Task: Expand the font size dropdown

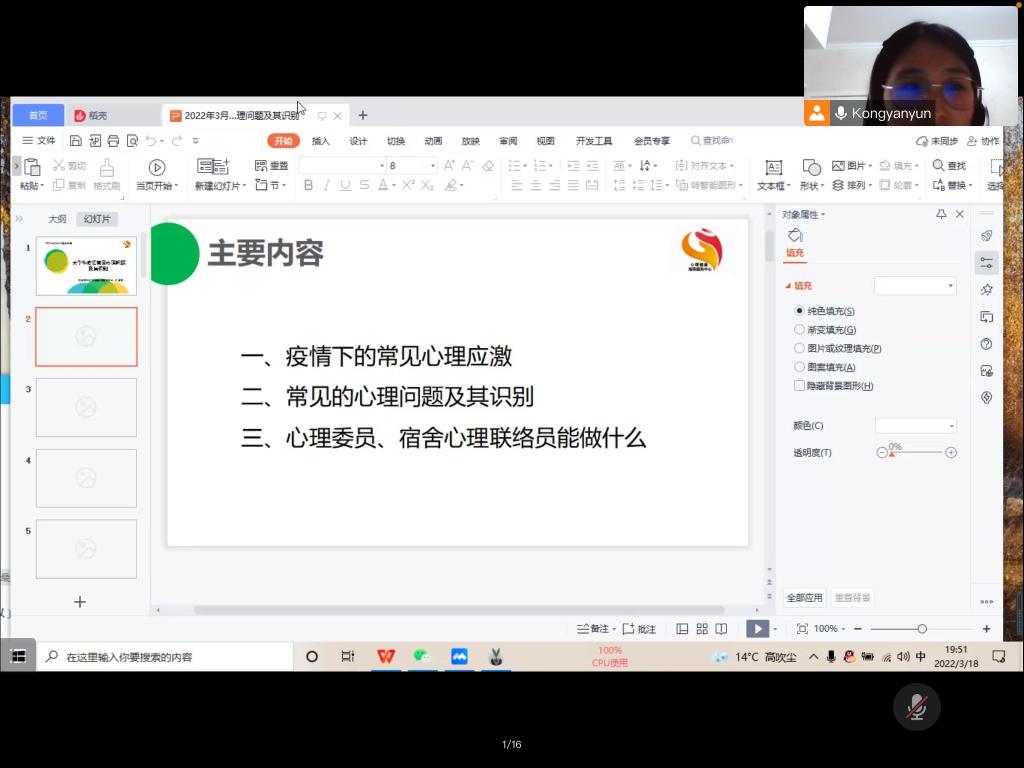Action: 433,166
